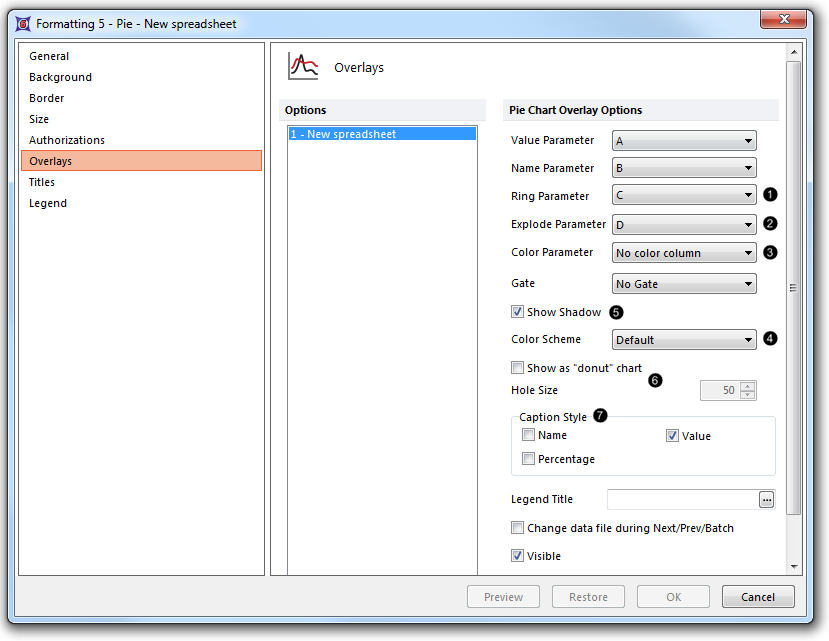Open the Gate dropdown list
829x641 pixels.
(684, 284)
